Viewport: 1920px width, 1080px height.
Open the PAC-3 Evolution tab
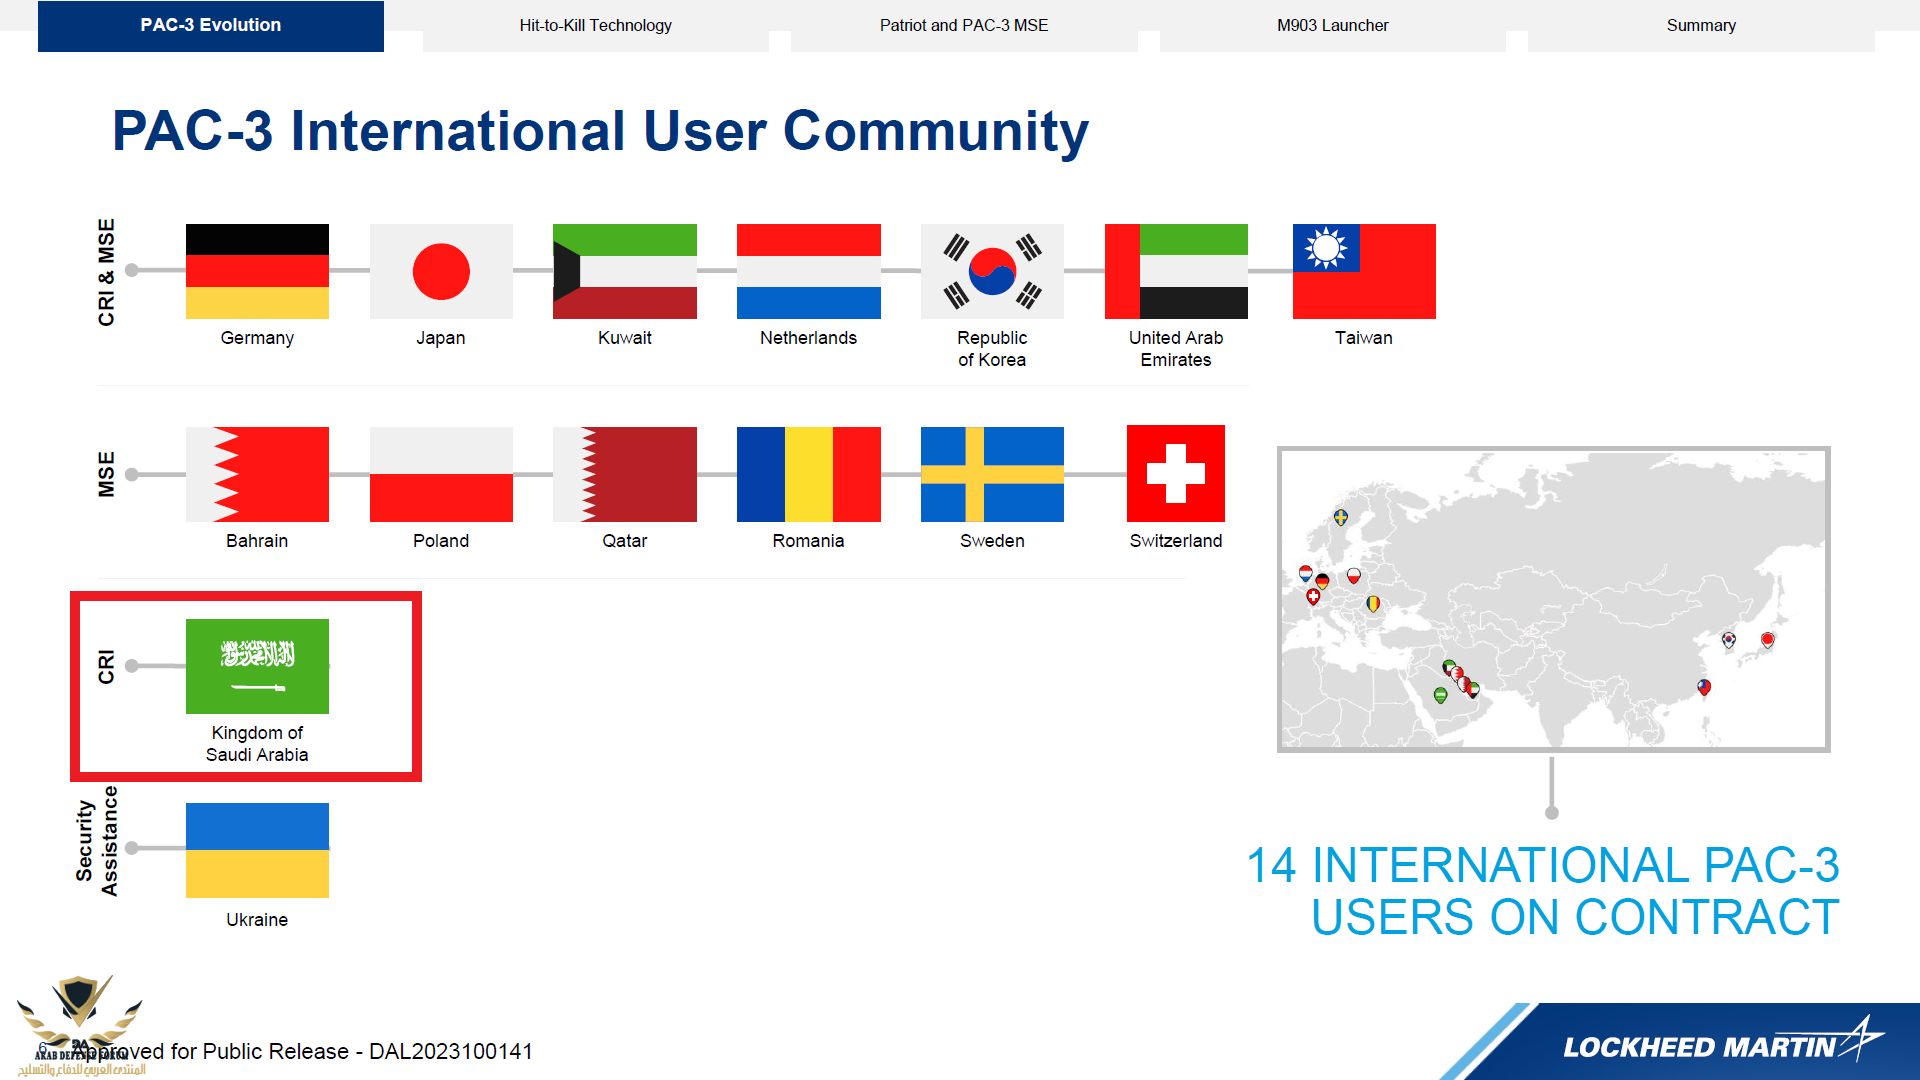click(x=211, y=26)
